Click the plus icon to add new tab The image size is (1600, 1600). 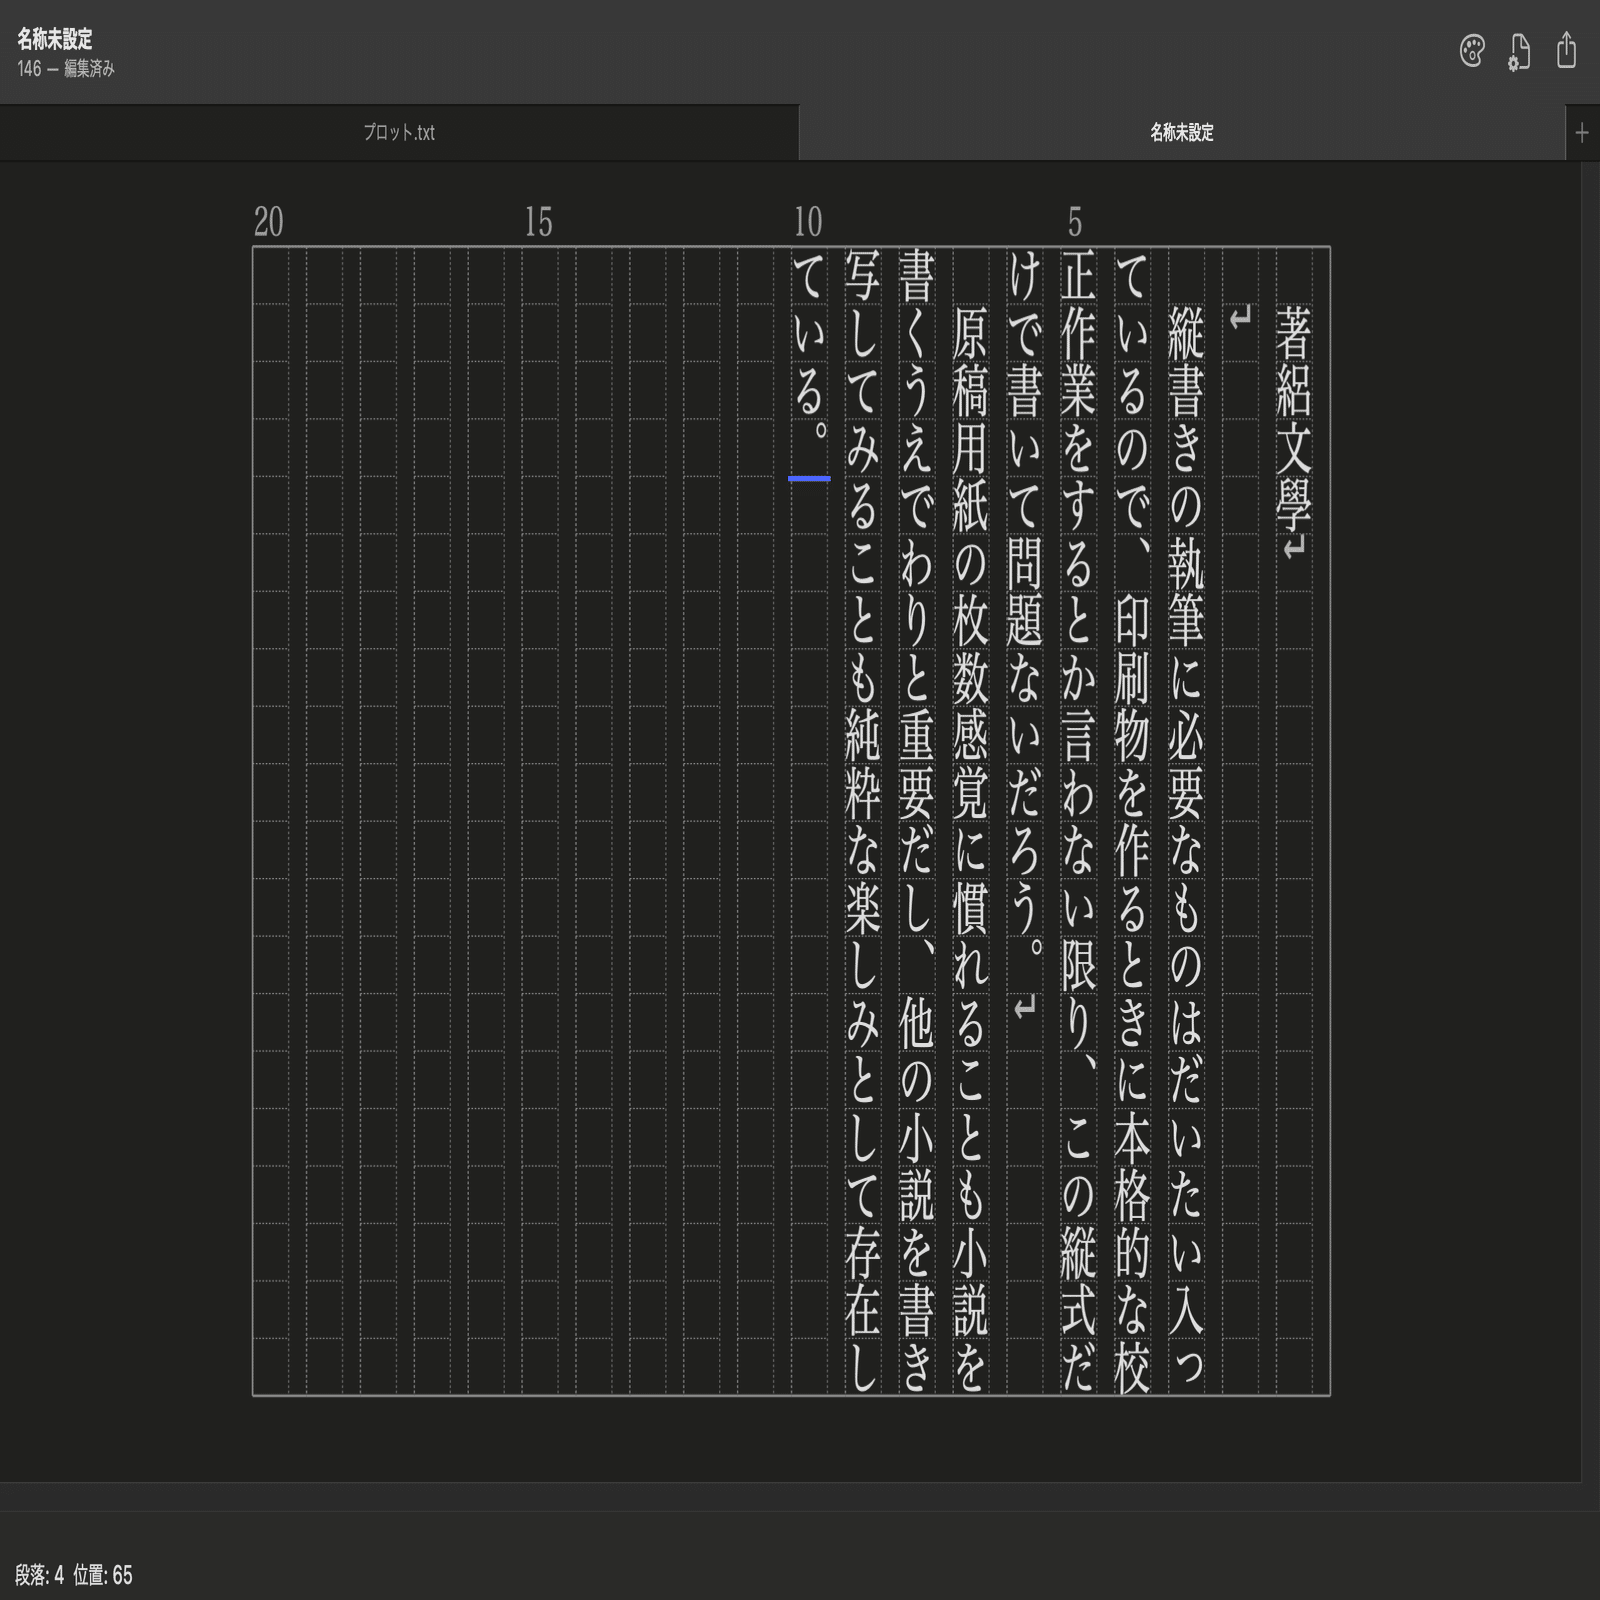1582,131
